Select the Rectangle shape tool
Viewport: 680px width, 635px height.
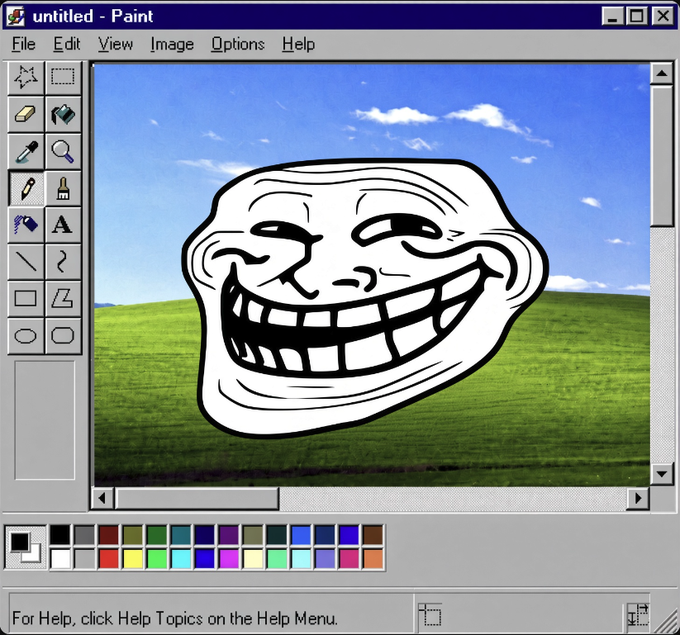[x=26, y=298]
